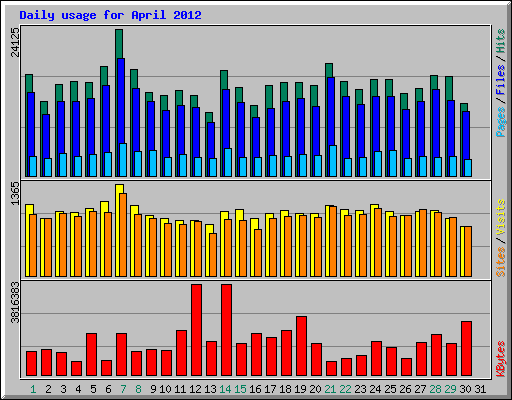Click the red KBytes bar for day 19

pyautogui.click(x=301, y=346)
